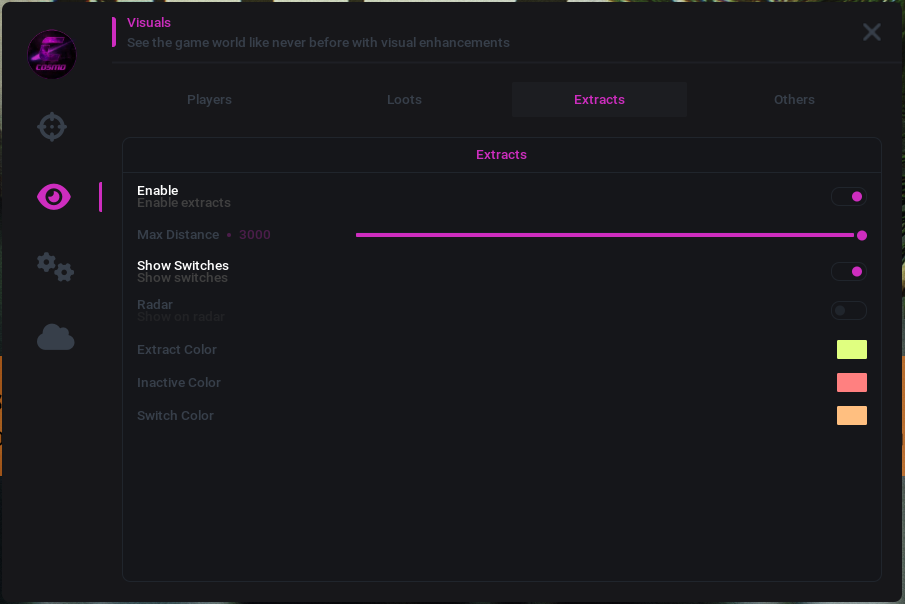This screenshot has width=905, height=604.
Task: Select the eye Visuals icon in sidebar
Action: click(54, 197)
